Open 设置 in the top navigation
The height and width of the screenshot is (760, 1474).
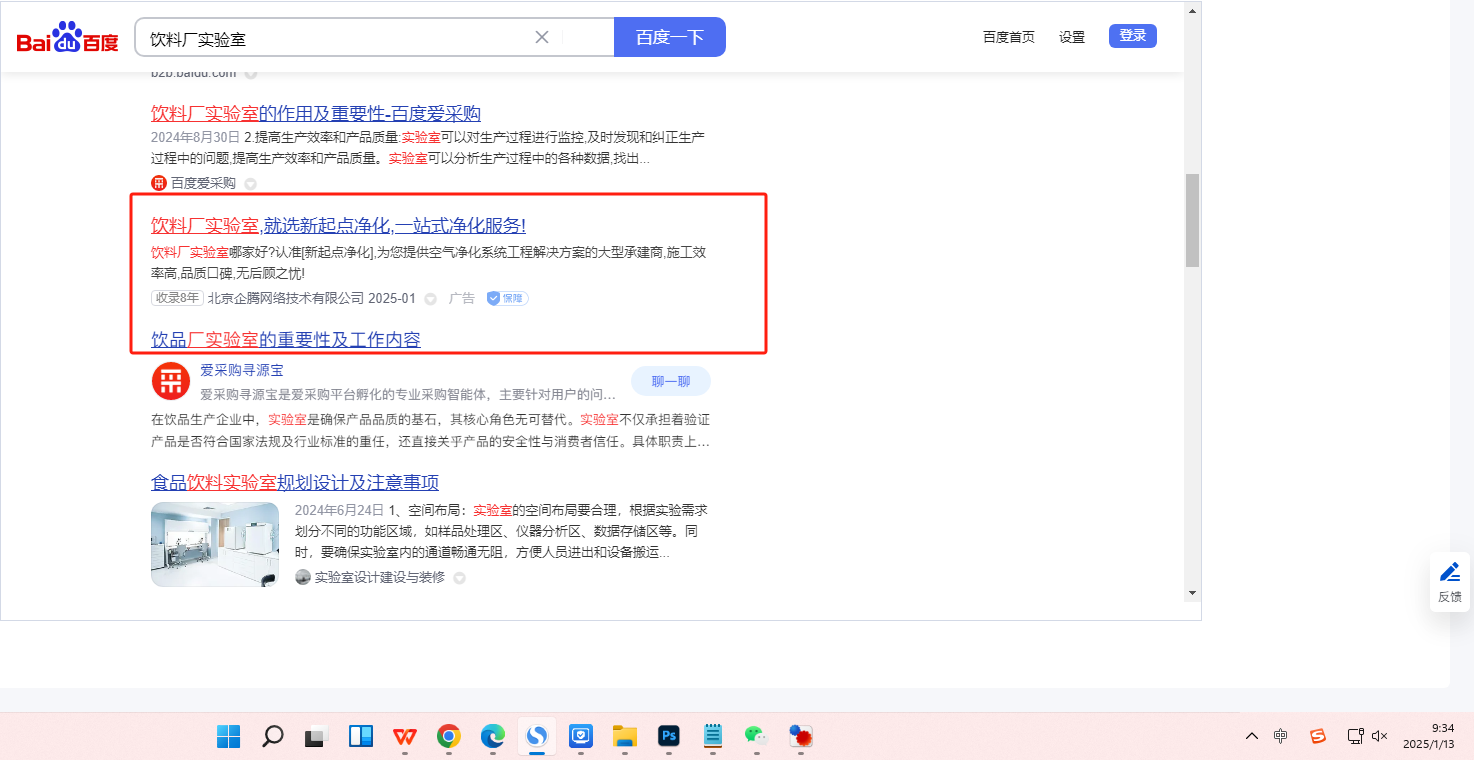[1072, 37]
